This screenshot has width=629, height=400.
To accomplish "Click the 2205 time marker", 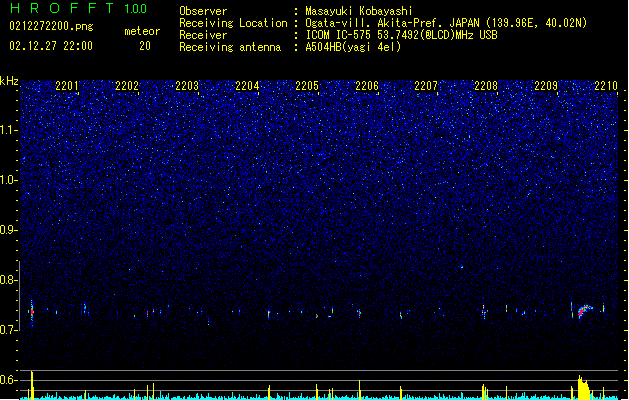I will click(307, 85).
